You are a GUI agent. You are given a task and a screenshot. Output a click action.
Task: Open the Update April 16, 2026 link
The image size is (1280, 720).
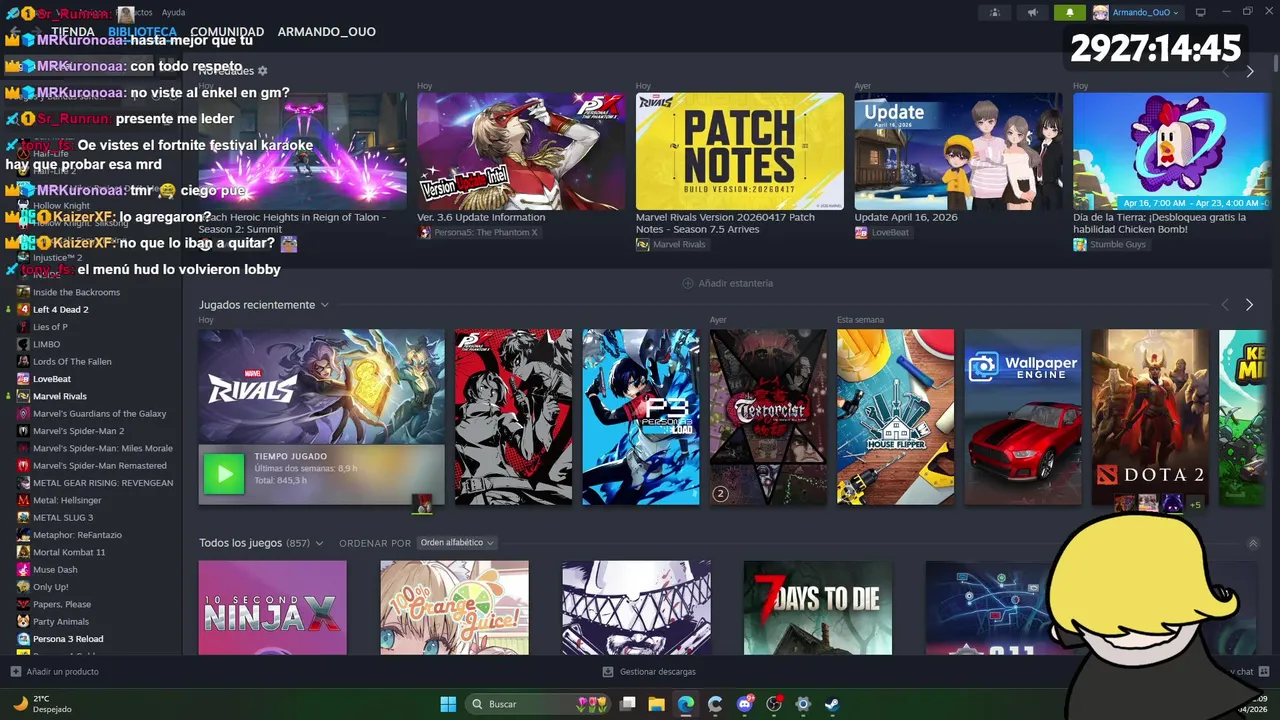click(x=906, y=217)
